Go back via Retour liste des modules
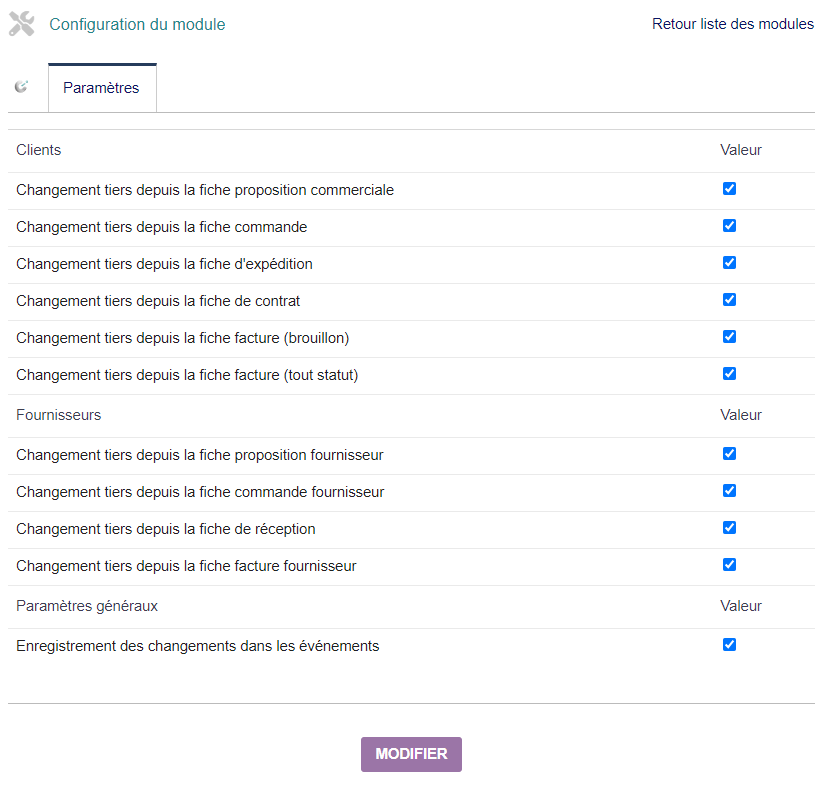 732,24
